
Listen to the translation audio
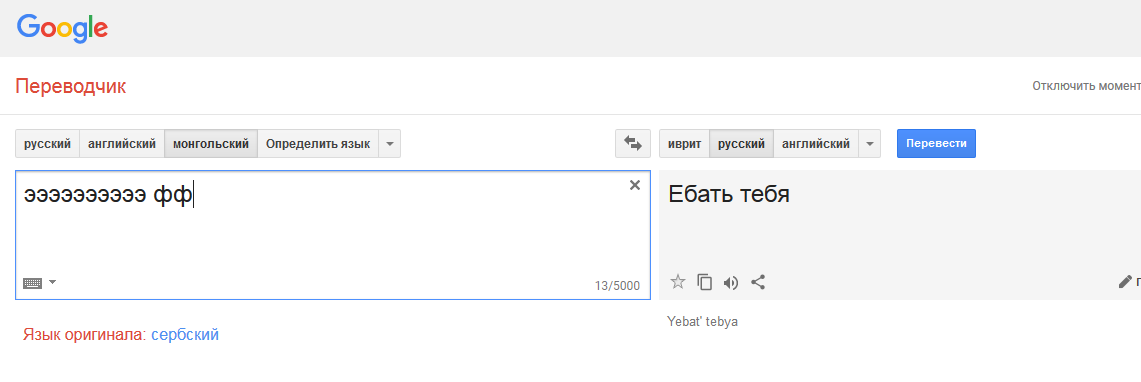tap(731, 283)
